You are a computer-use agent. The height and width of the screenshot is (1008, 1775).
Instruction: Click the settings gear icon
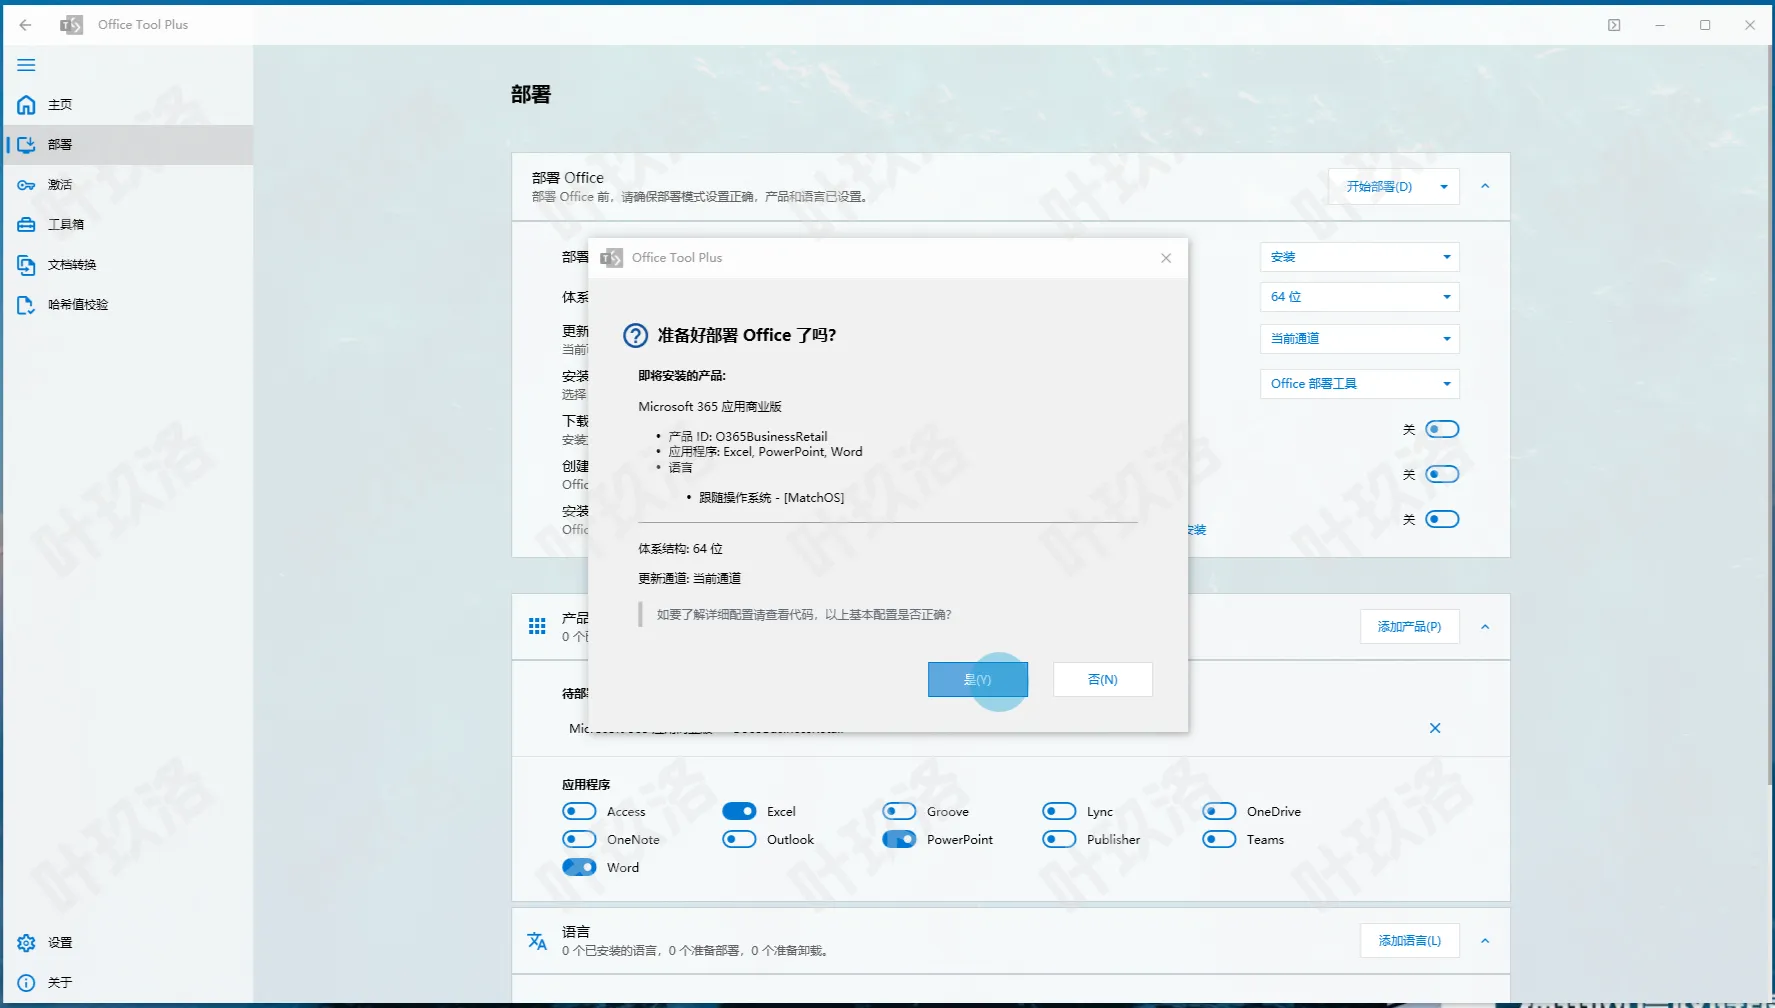26,943
